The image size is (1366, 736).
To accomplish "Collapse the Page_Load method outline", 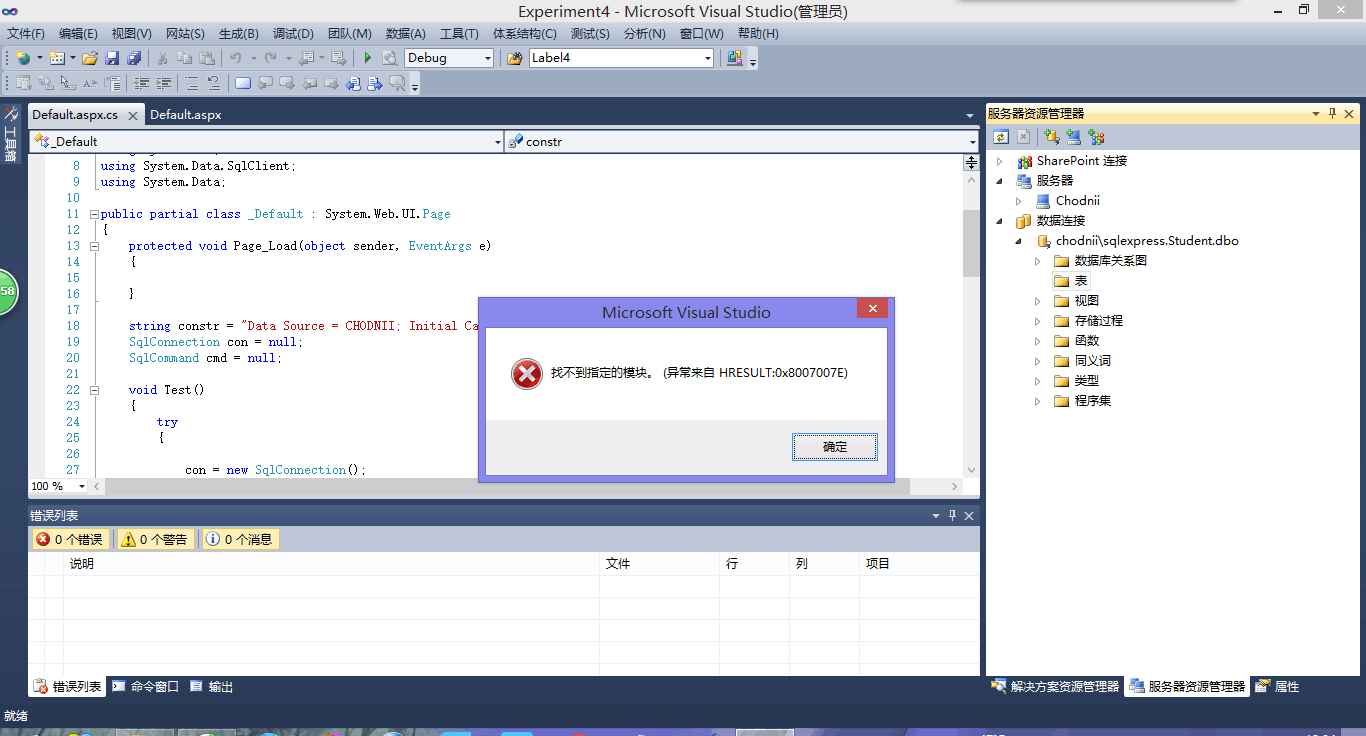I will (x=94, y=246).
